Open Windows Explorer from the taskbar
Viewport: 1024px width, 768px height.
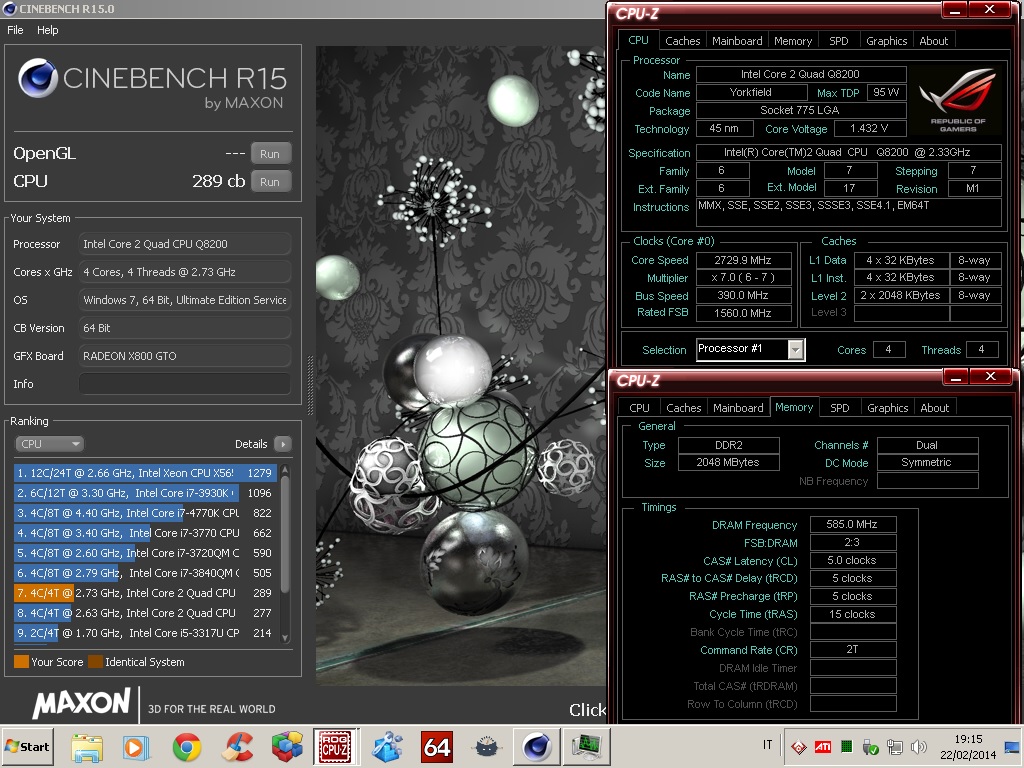(x=87, y=747)
